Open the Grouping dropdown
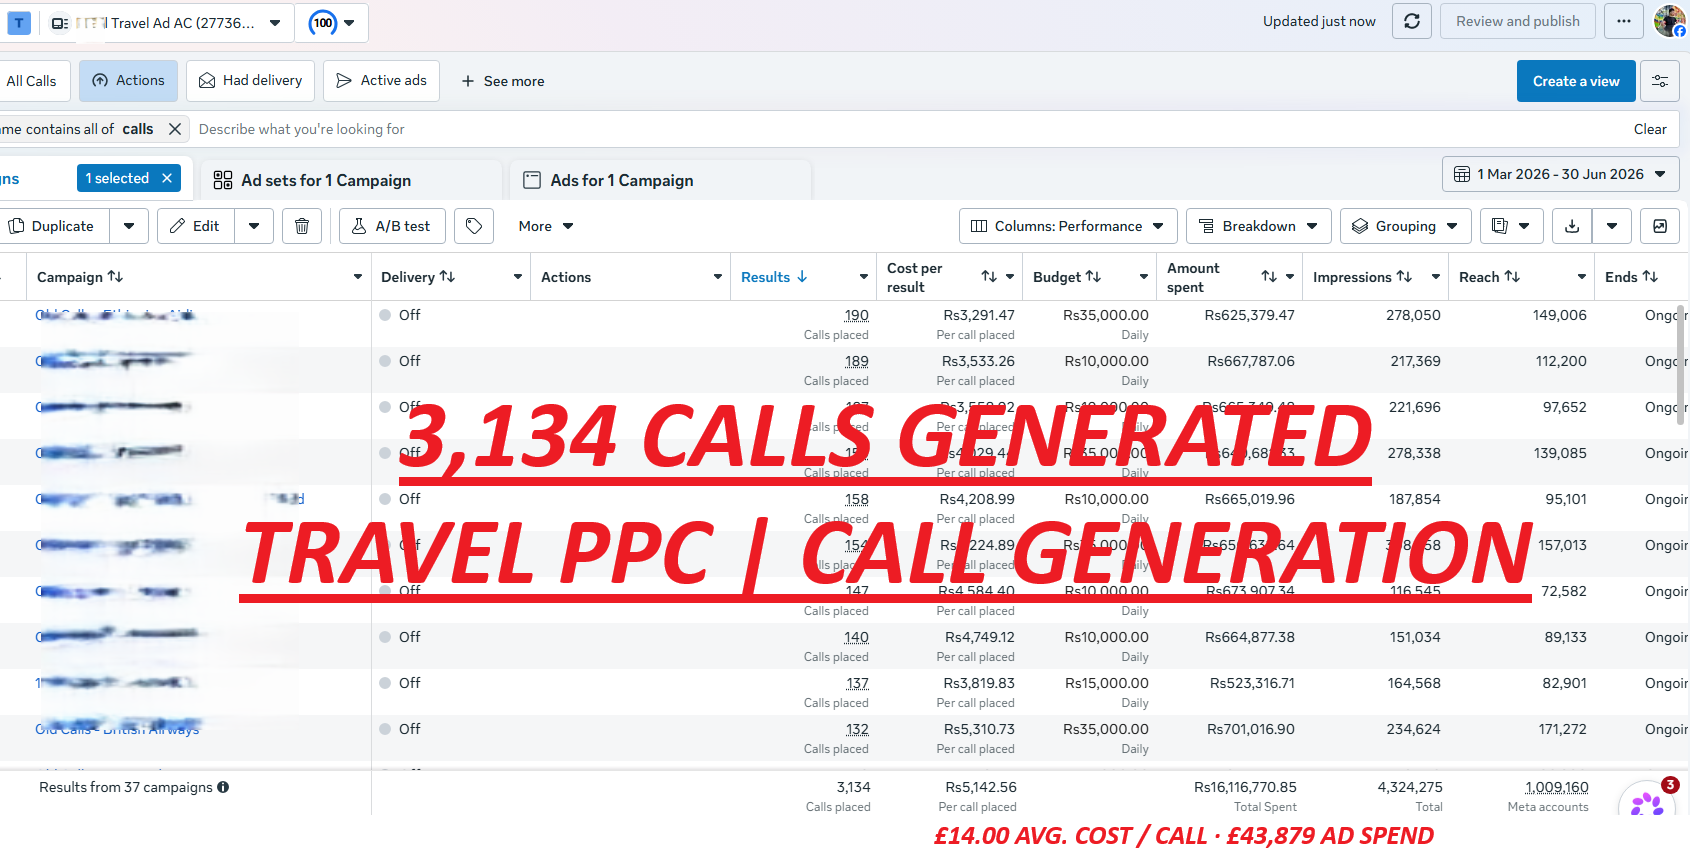Viewport: 1690px width, 867px height. (x=1406, y=226)
